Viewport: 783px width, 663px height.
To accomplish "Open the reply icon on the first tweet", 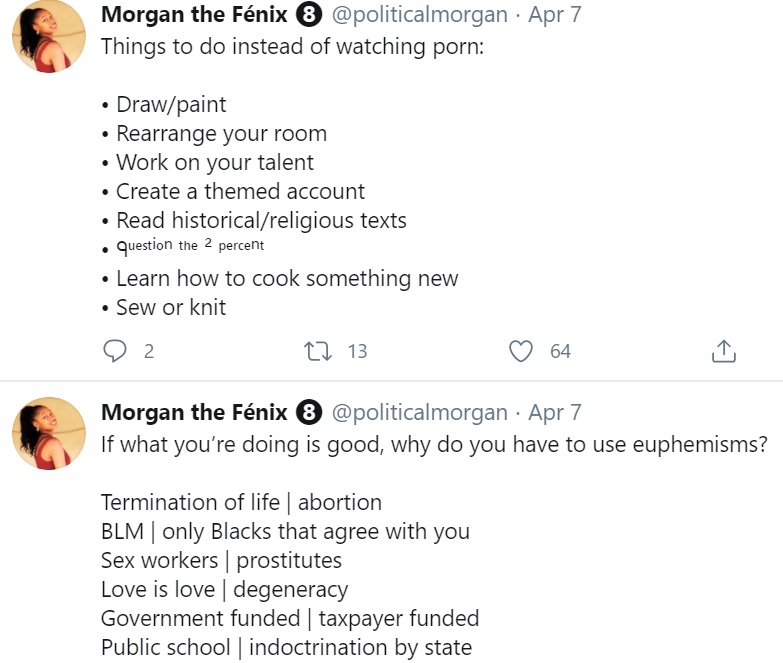I will (115, 350).
